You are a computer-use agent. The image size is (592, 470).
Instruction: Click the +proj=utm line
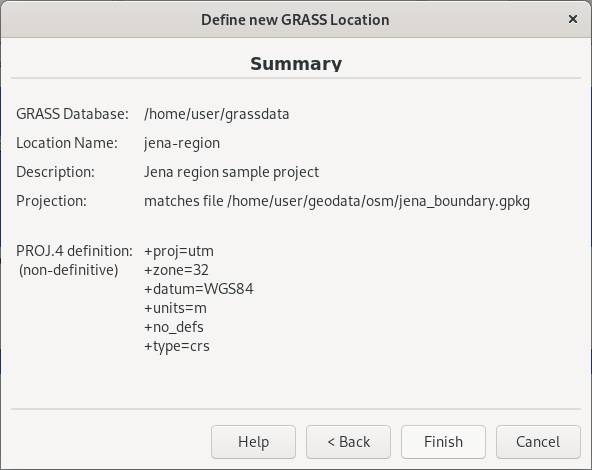[179, 251]
